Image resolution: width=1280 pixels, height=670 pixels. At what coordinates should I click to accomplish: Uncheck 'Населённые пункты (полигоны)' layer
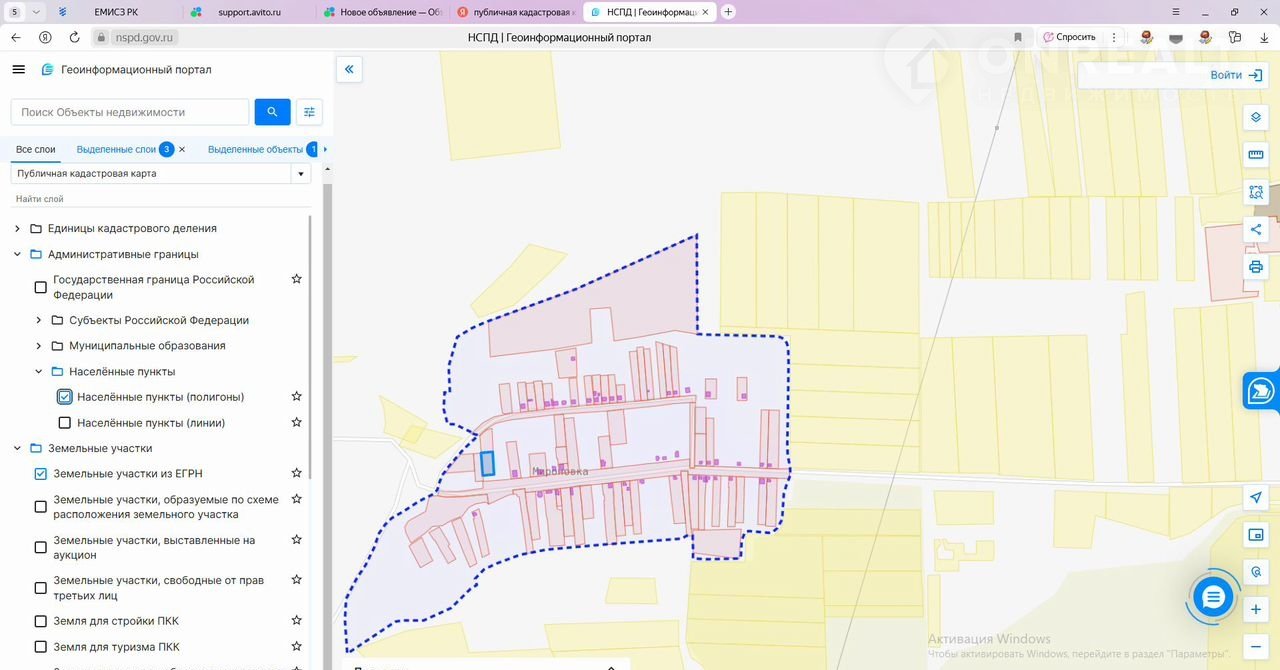65,397
